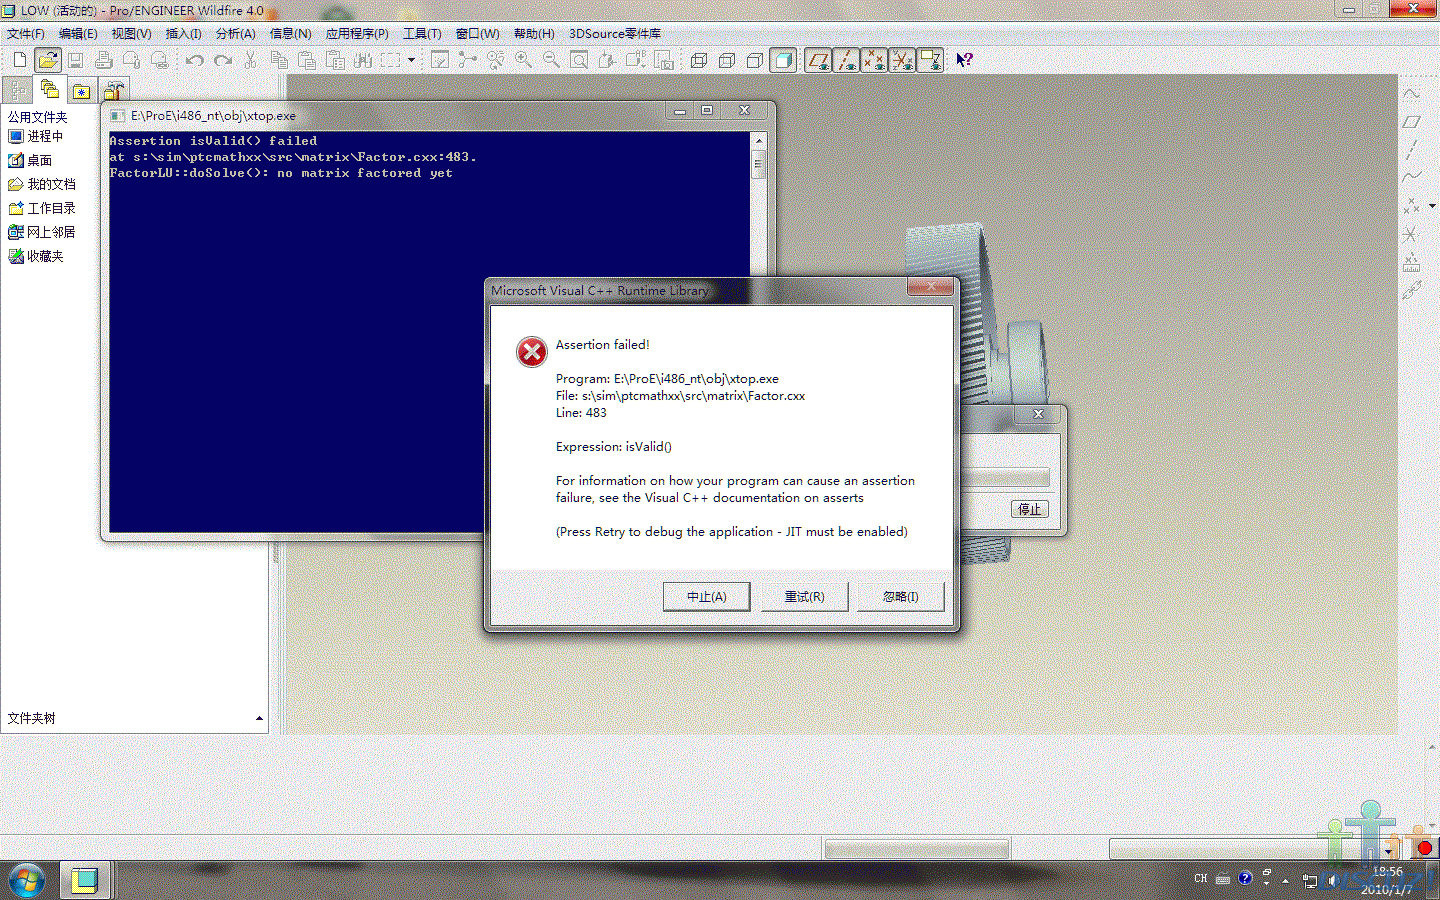The image size is (1440, 900).
Task: Toggle datum planes display
Action: coord(818,60)
